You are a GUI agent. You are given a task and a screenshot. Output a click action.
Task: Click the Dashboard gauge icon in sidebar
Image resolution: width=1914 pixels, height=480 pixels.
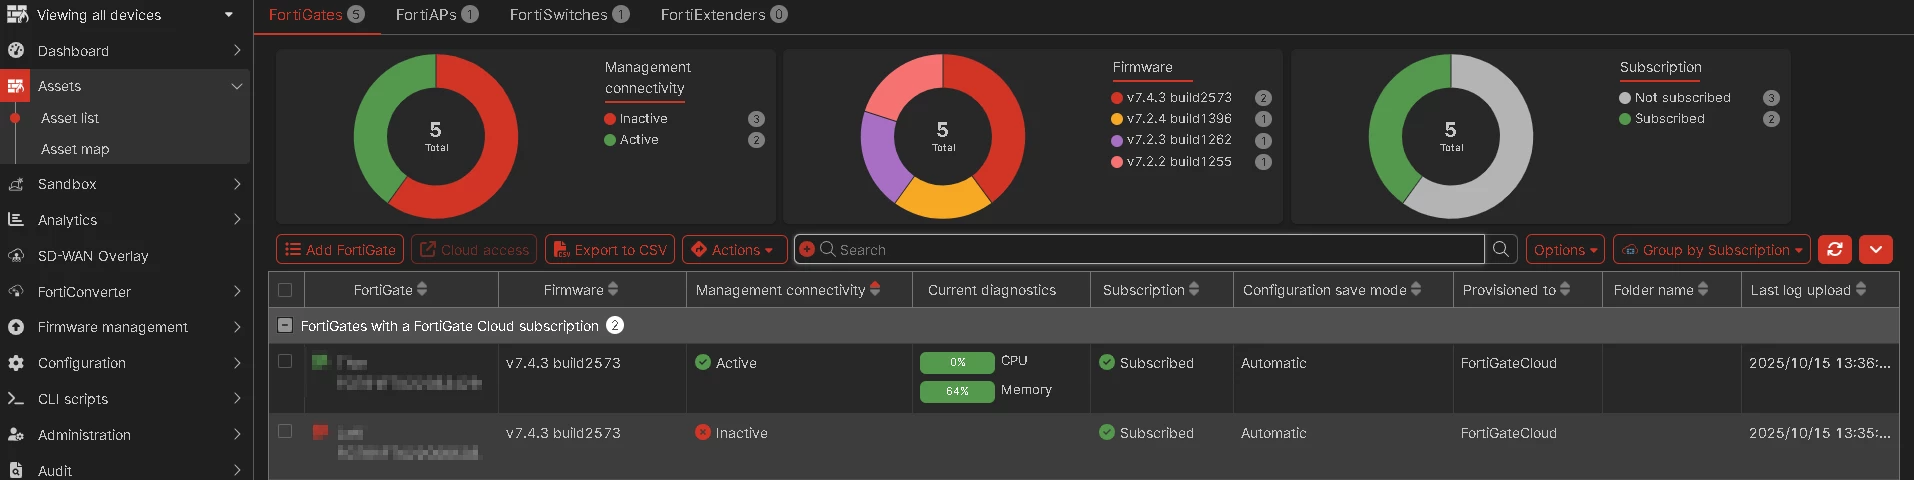[16, 50]
